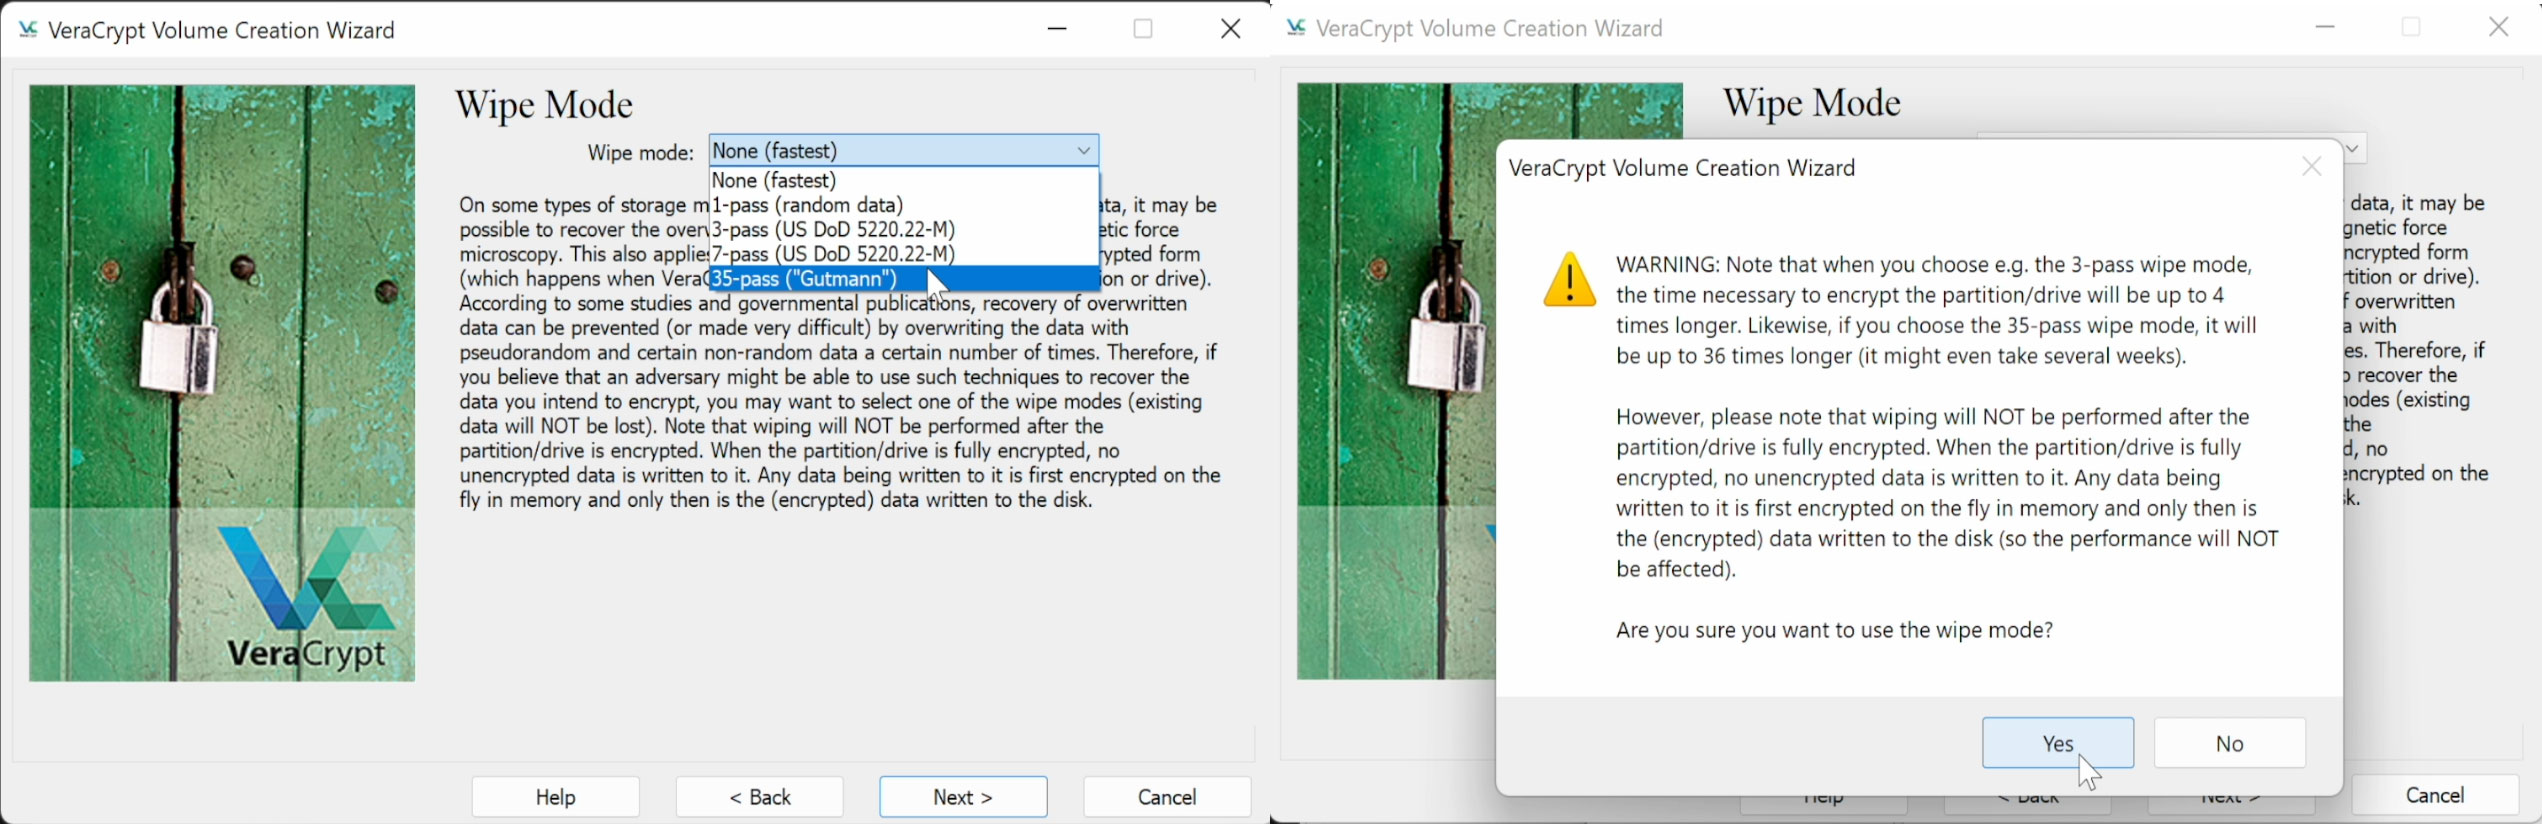Click the dropdown arrow behind the warning dialog

click(x=2354, y=149)
